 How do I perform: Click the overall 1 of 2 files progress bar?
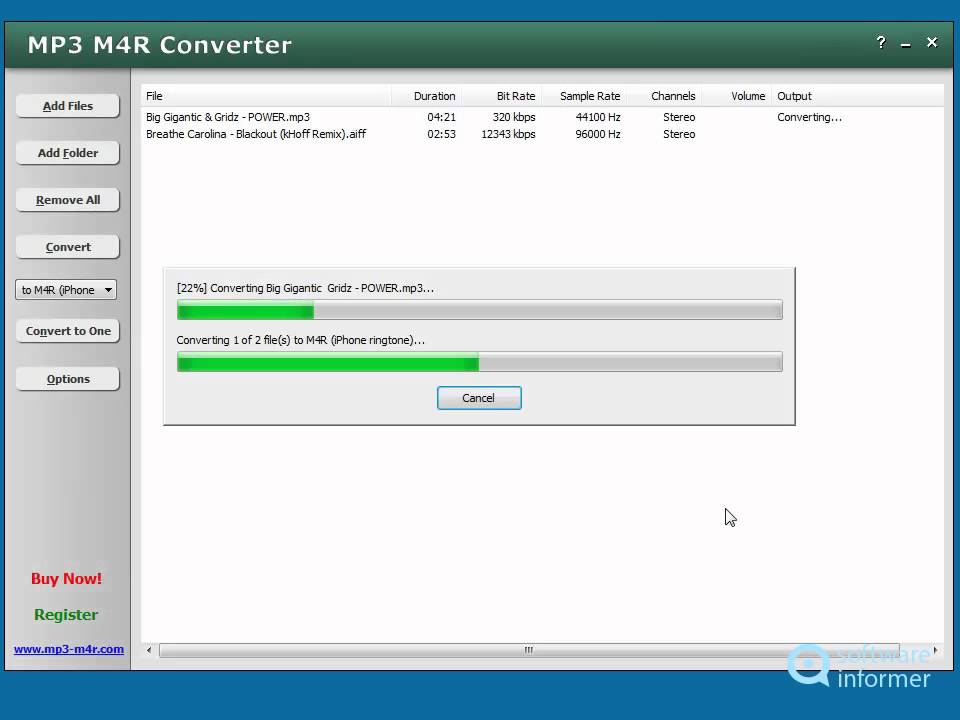(x=479, y=362)
